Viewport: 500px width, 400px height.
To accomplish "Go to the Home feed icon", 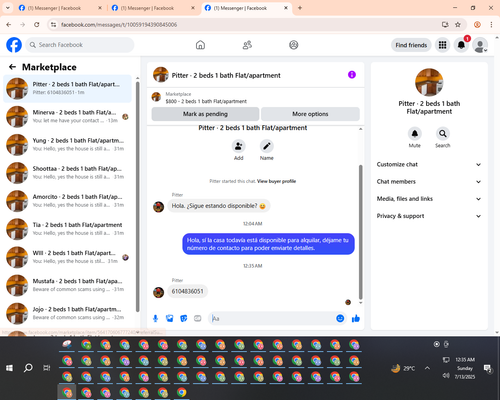I will pos(200,45).
